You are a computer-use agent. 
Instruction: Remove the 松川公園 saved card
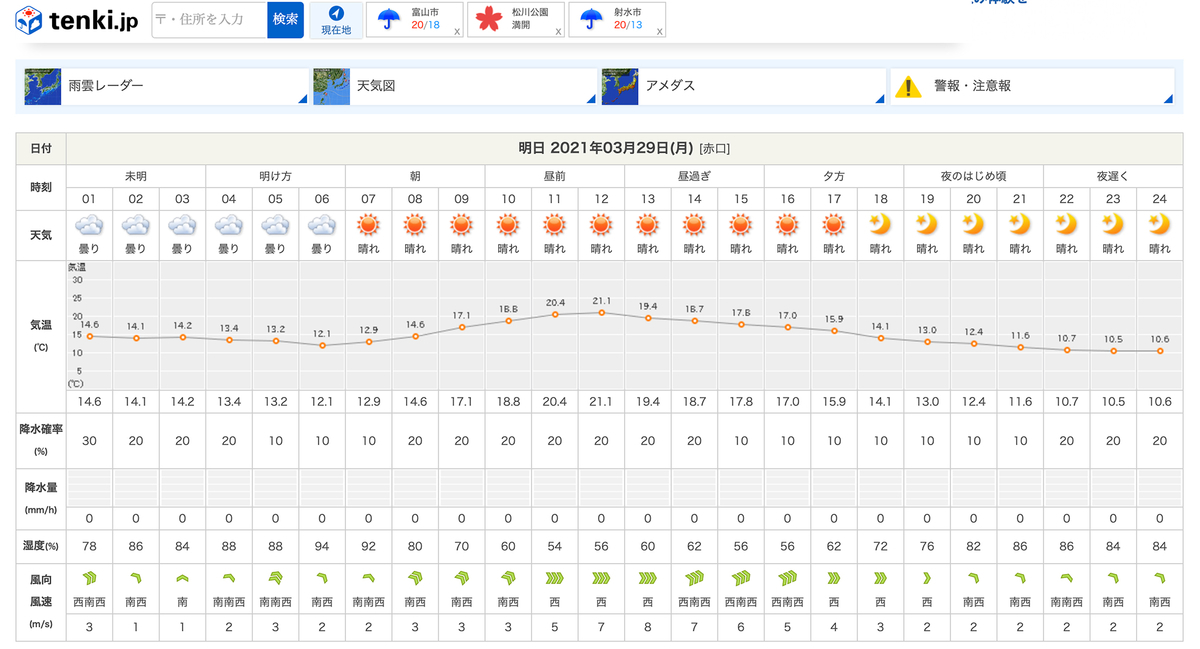pos(558,32)
